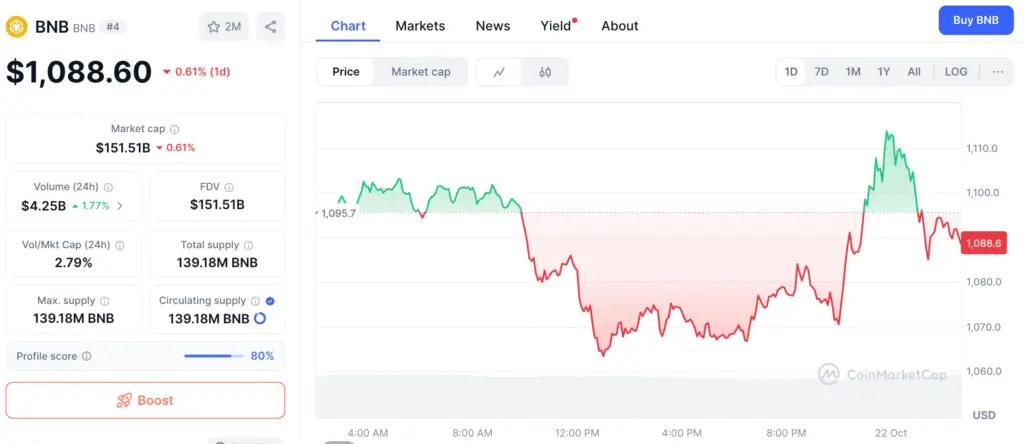Image resolution: width=1024 pixels, height=444 pixels.
Task: Add BNB to watchlist via star button
Action: [x=224, y=26]
